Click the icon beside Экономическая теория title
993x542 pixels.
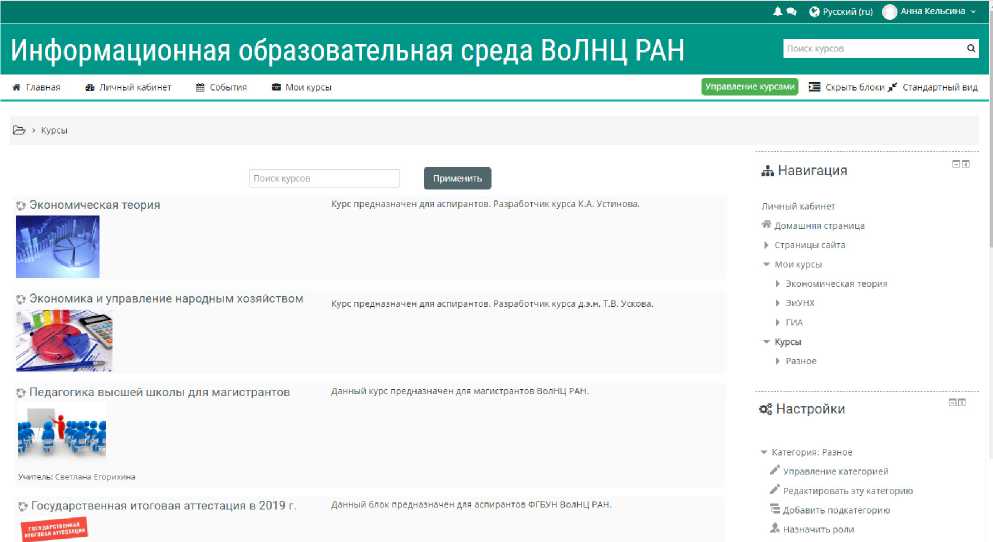[x=21, y=205]
